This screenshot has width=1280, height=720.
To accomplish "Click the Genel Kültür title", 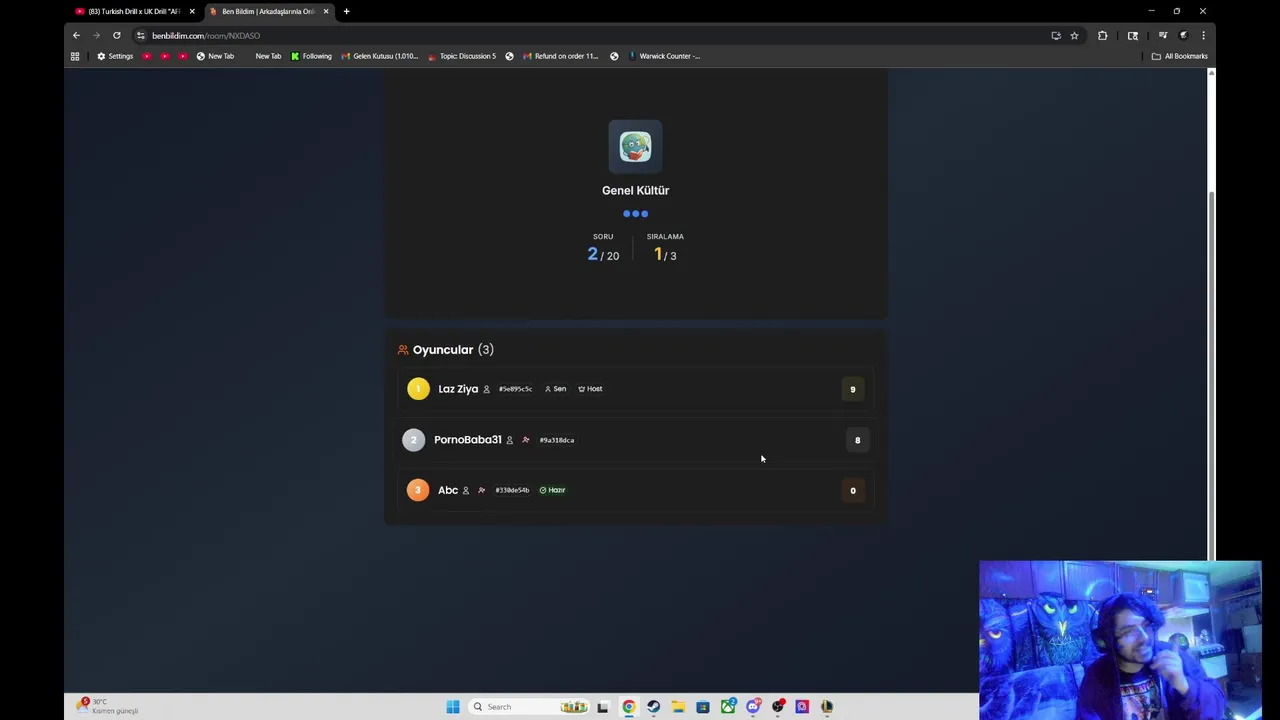I will 635,190.
